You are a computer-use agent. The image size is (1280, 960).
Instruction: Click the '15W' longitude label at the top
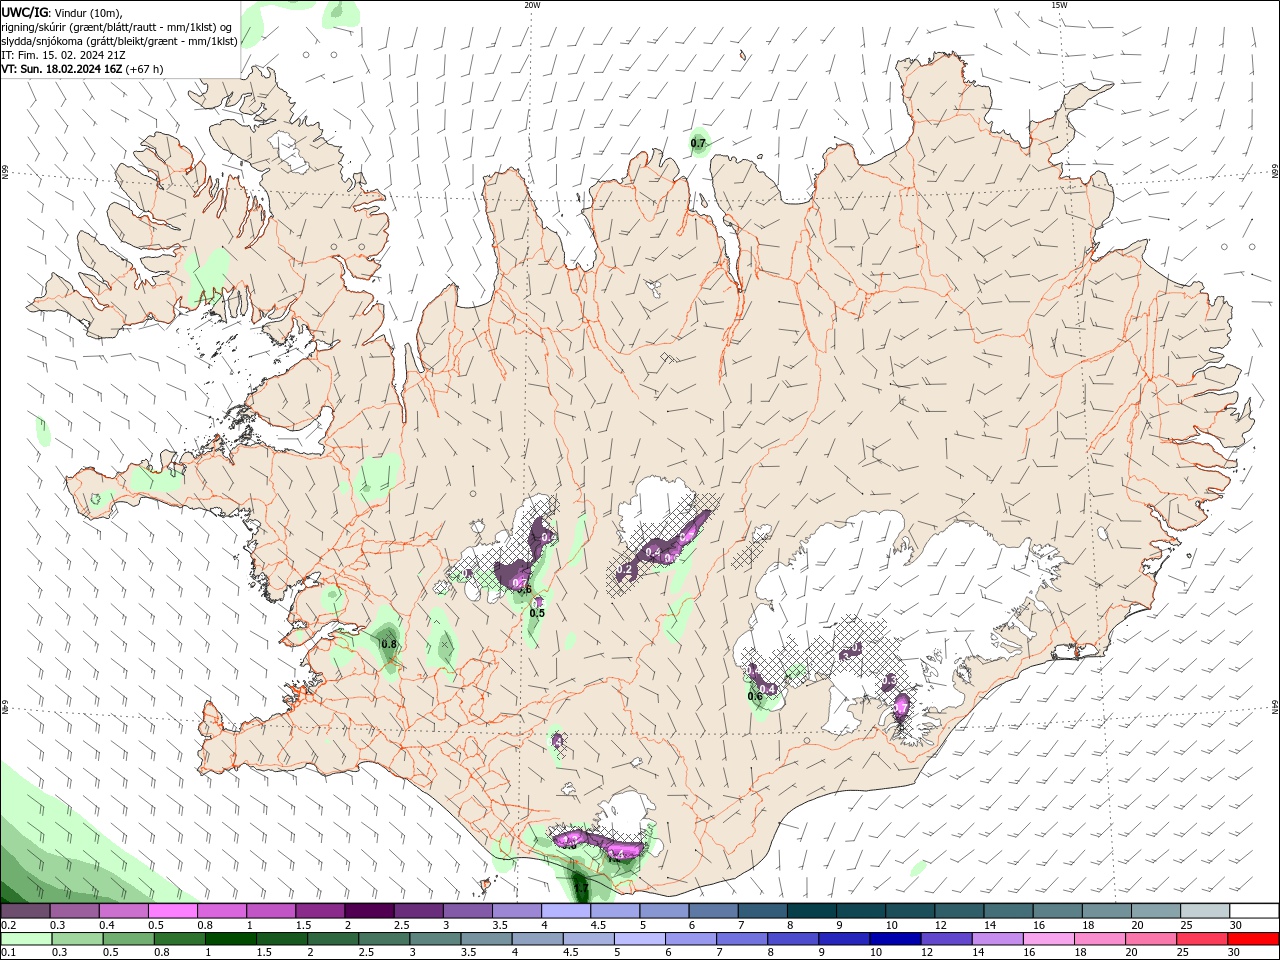pos(1058,5)
